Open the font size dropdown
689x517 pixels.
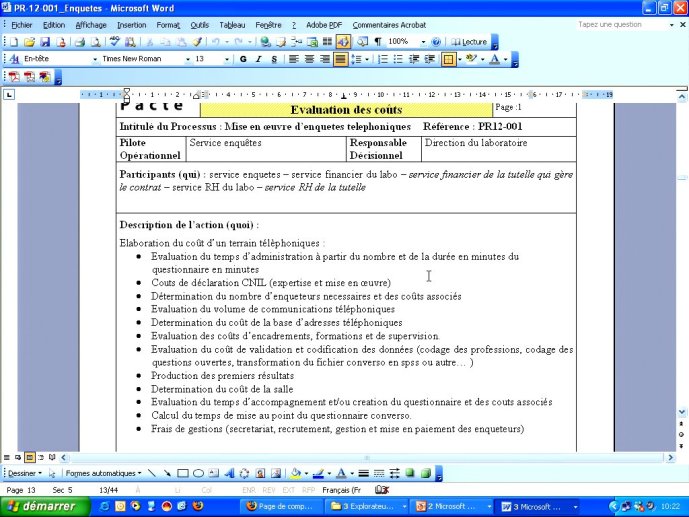[227, 59]
